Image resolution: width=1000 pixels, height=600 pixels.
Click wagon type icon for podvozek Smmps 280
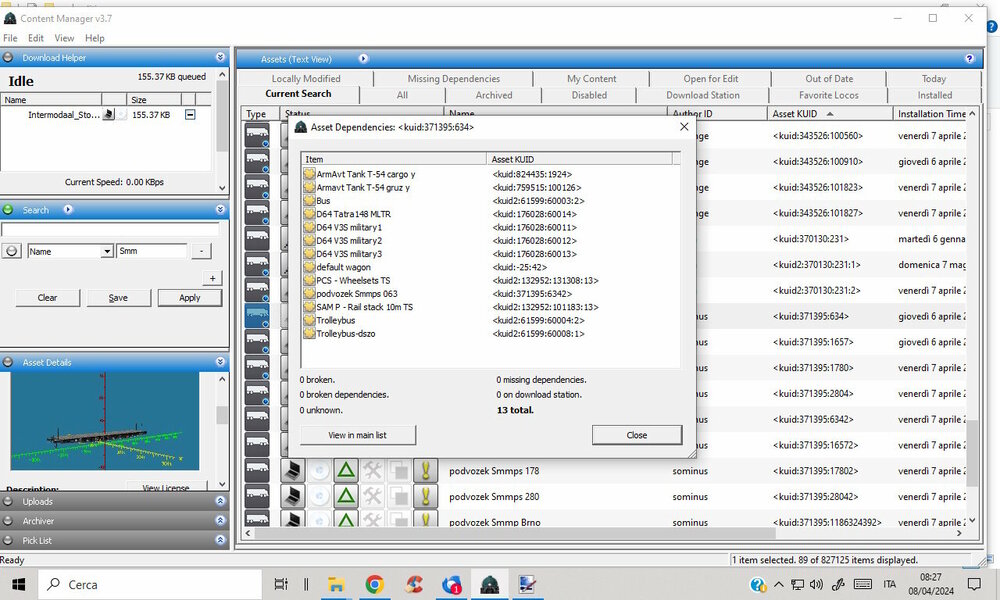(257, 496)
